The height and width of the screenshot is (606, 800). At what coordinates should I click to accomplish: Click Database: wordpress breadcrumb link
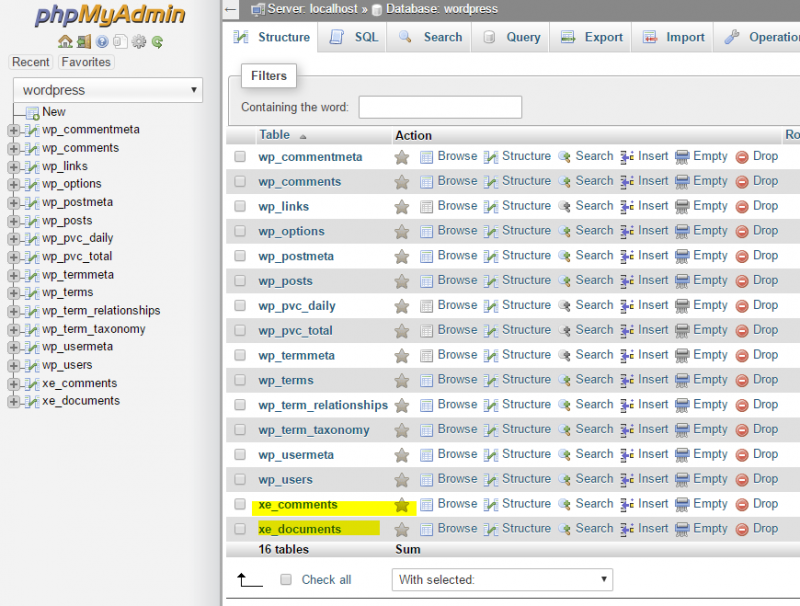pyautogui.click(x=442, y=9)
